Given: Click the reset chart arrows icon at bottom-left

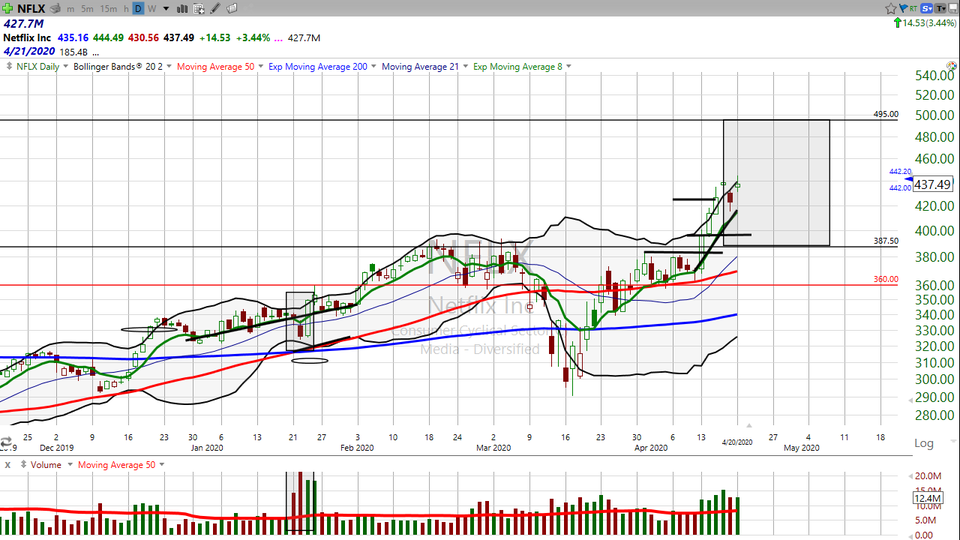Looking at the screenshot, I should tap(6, 442).
